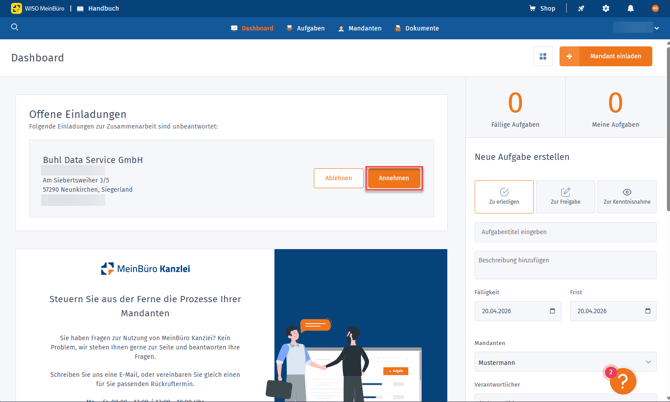Screen dimensions: 670x402
Task: Click Fällige Aufgaben counter
Action: [x=515, y=109]
